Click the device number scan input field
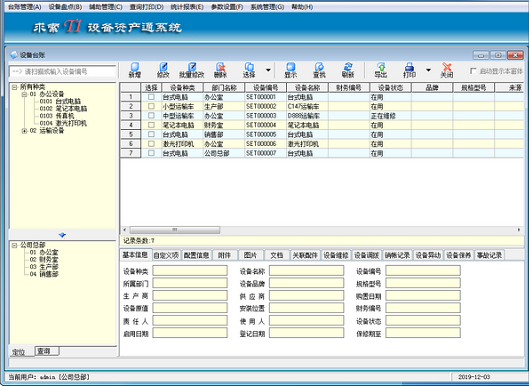 (63, 72)
